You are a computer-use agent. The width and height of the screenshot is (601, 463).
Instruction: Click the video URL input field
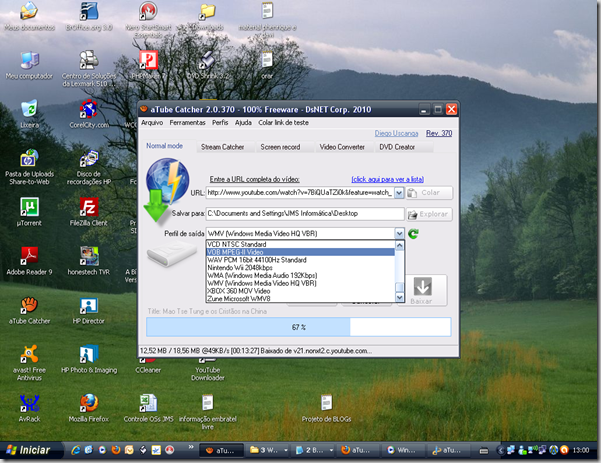pos(300,192)
